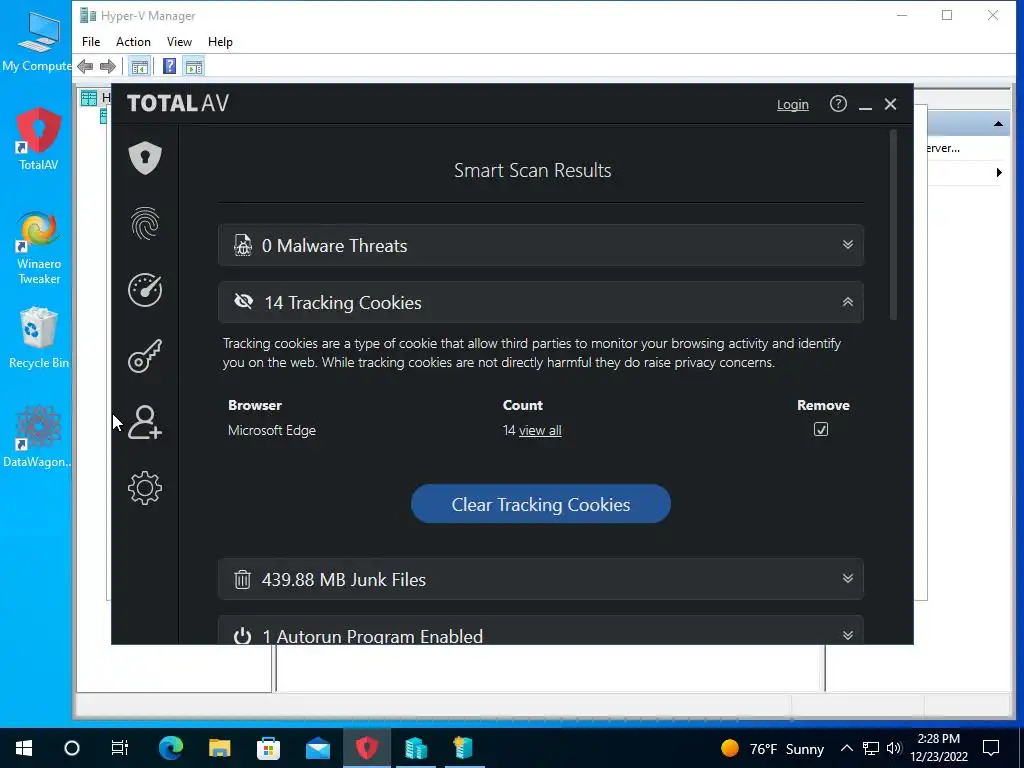Click the network tray icon
This screenshot has width=1024, height=768.
pyautogui.click(x=871, y=748)
